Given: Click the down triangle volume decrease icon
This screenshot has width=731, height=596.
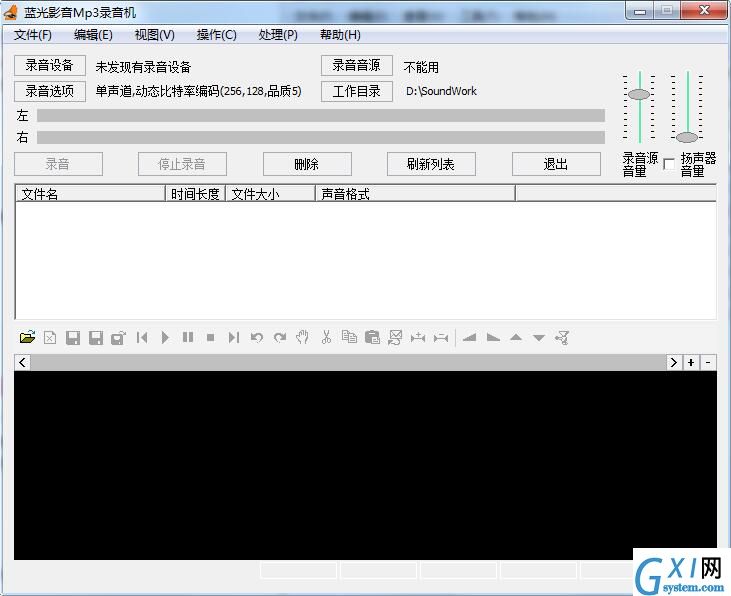Looking at the screenshot, I should (x=539, y=338).
